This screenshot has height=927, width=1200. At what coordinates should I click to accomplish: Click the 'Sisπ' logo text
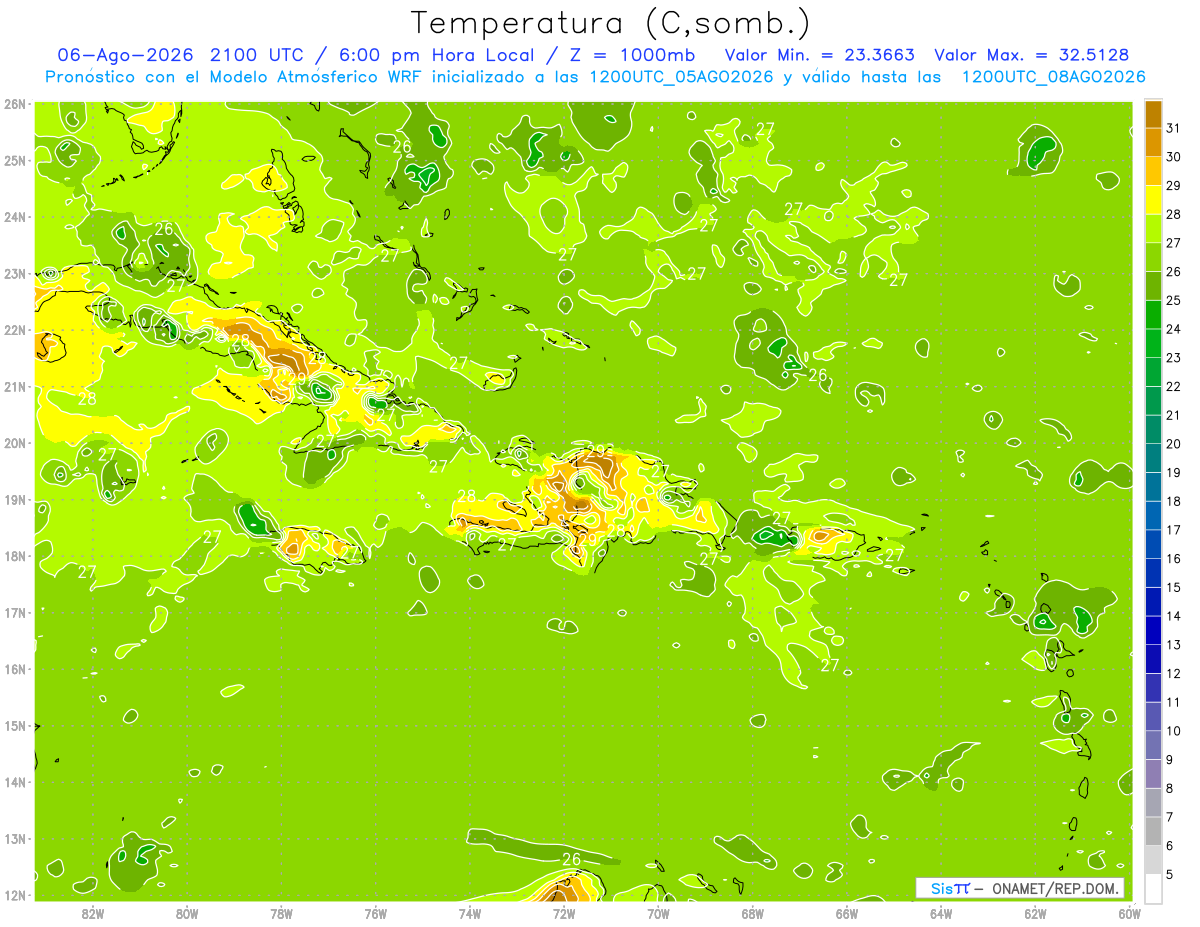[949, 888]
